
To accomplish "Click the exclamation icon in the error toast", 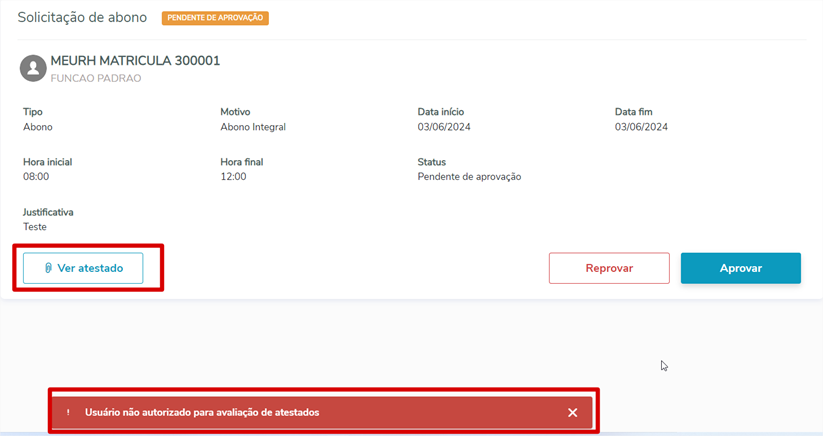I will [68, 412].
